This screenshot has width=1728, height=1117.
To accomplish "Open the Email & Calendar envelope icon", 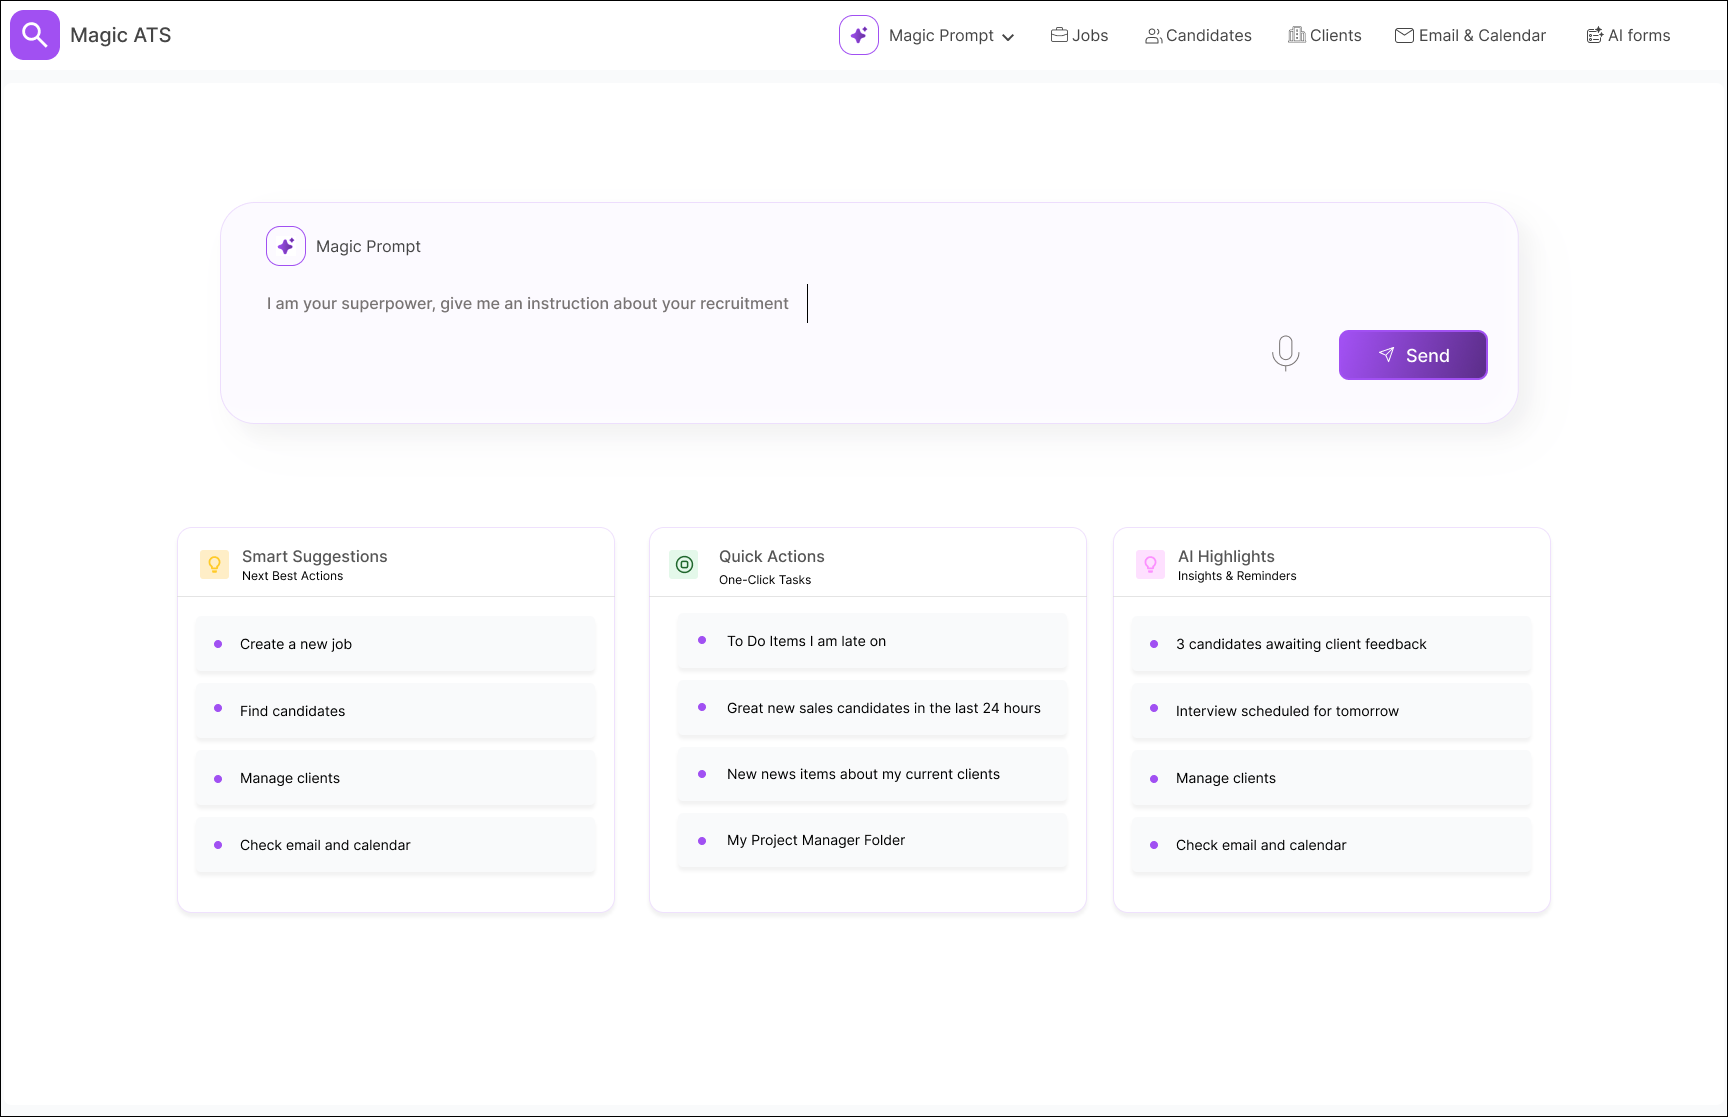I will [x=1404, y=34].
